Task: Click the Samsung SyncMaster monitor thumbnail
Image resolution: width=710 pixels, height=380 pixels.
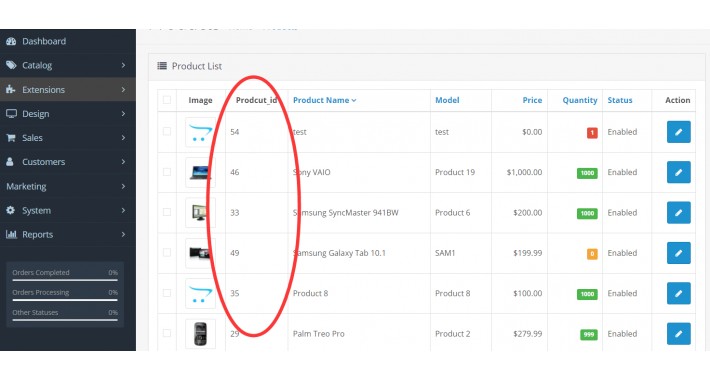Action: [x=201, y=212]
